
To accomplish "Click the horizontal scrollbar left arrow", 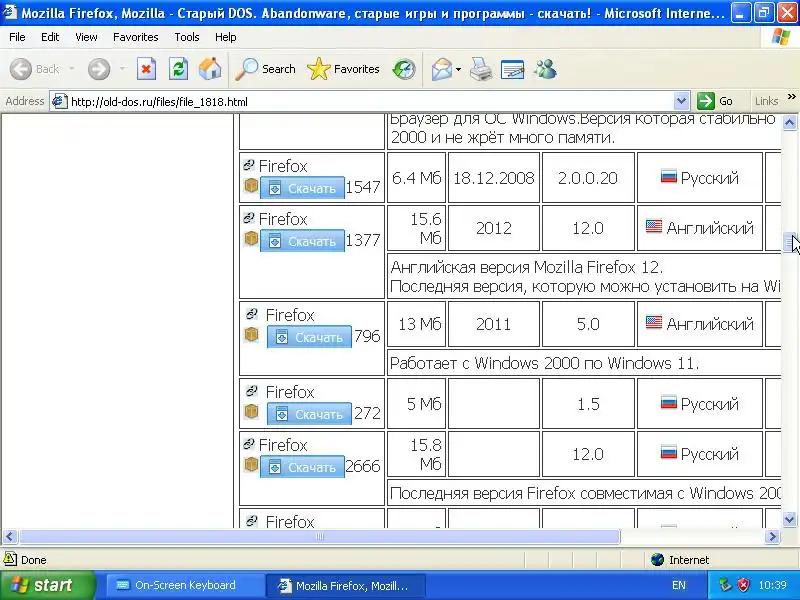I will pos(10,536).
